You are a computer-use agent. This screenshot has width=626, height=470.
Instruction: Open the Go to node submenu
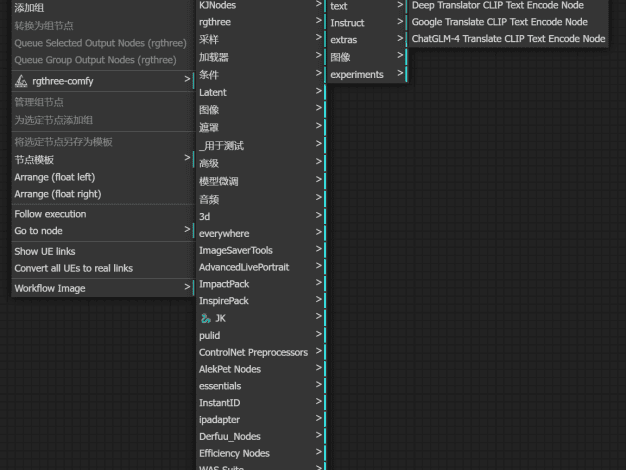[x=103, y=231]
